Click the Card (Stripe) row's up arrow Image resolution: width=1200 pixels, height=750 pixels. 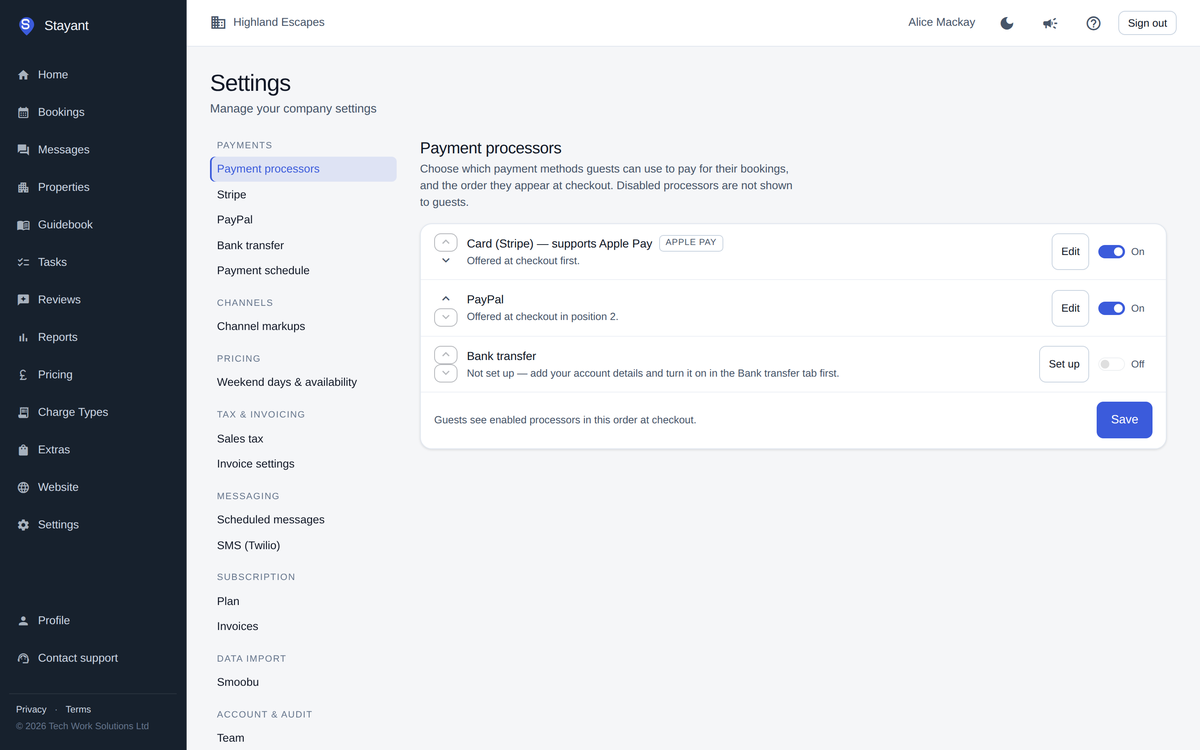(x=446, y=243)
